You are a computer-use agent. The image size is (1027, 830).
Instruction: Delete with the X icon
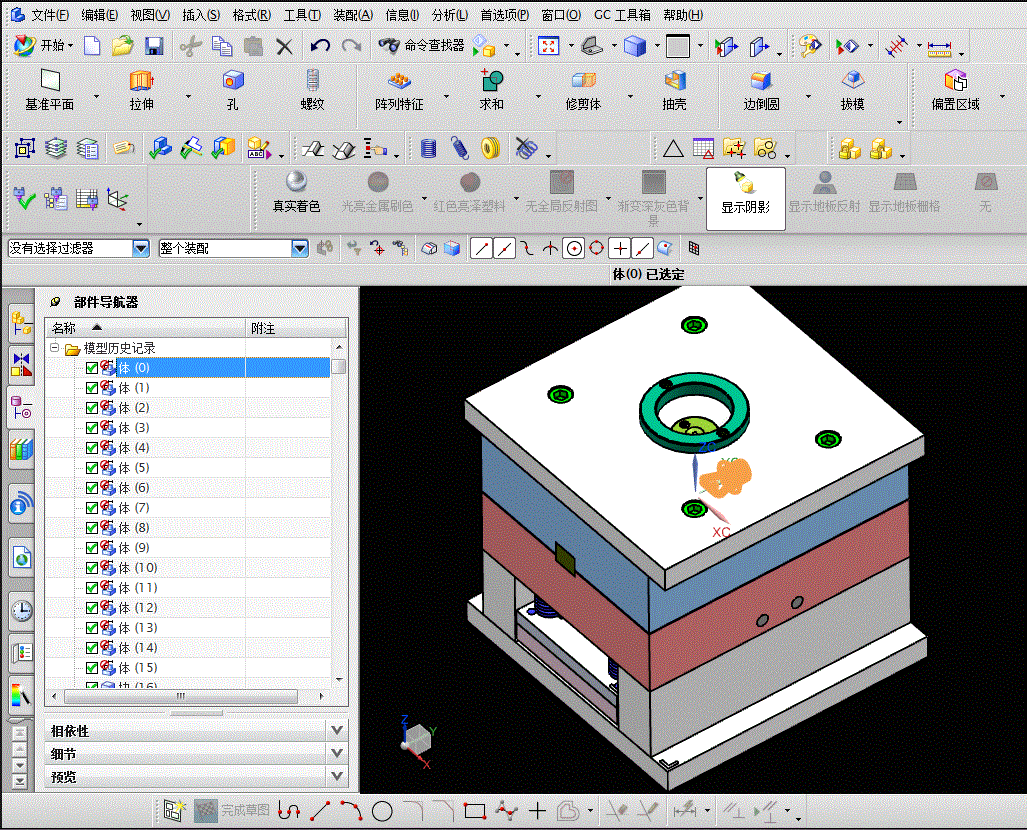click(x=284, y=47)
